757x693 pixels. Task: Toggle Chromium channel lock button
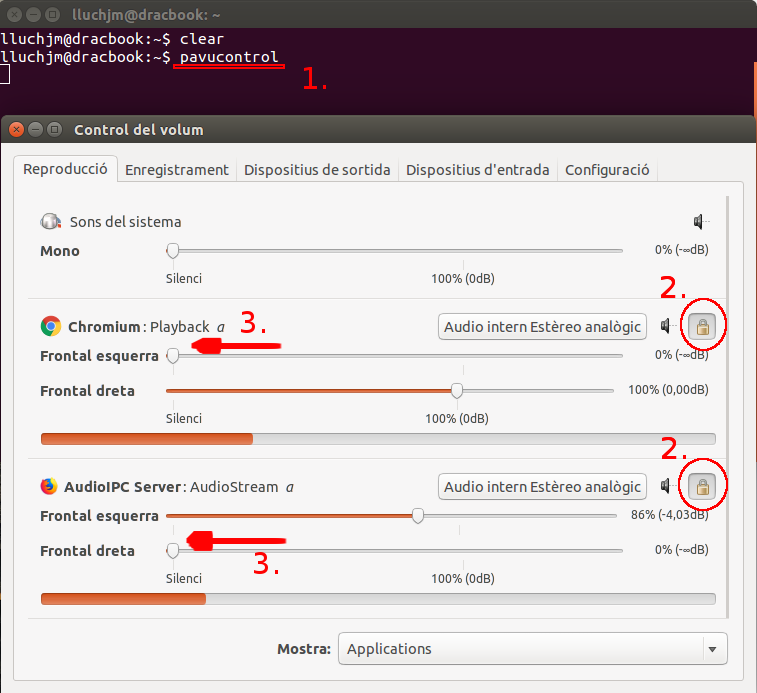tap(702, 326)
